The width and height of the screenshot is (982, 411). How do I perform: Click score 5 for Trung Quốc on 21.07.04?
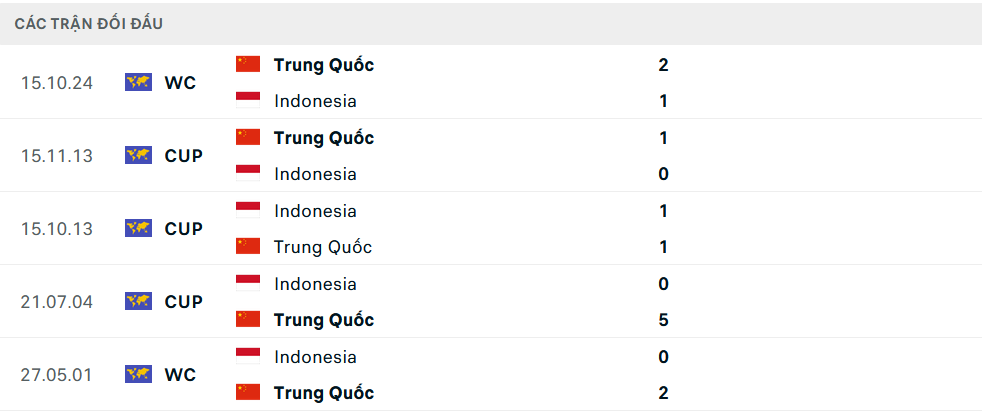(664, 320)
